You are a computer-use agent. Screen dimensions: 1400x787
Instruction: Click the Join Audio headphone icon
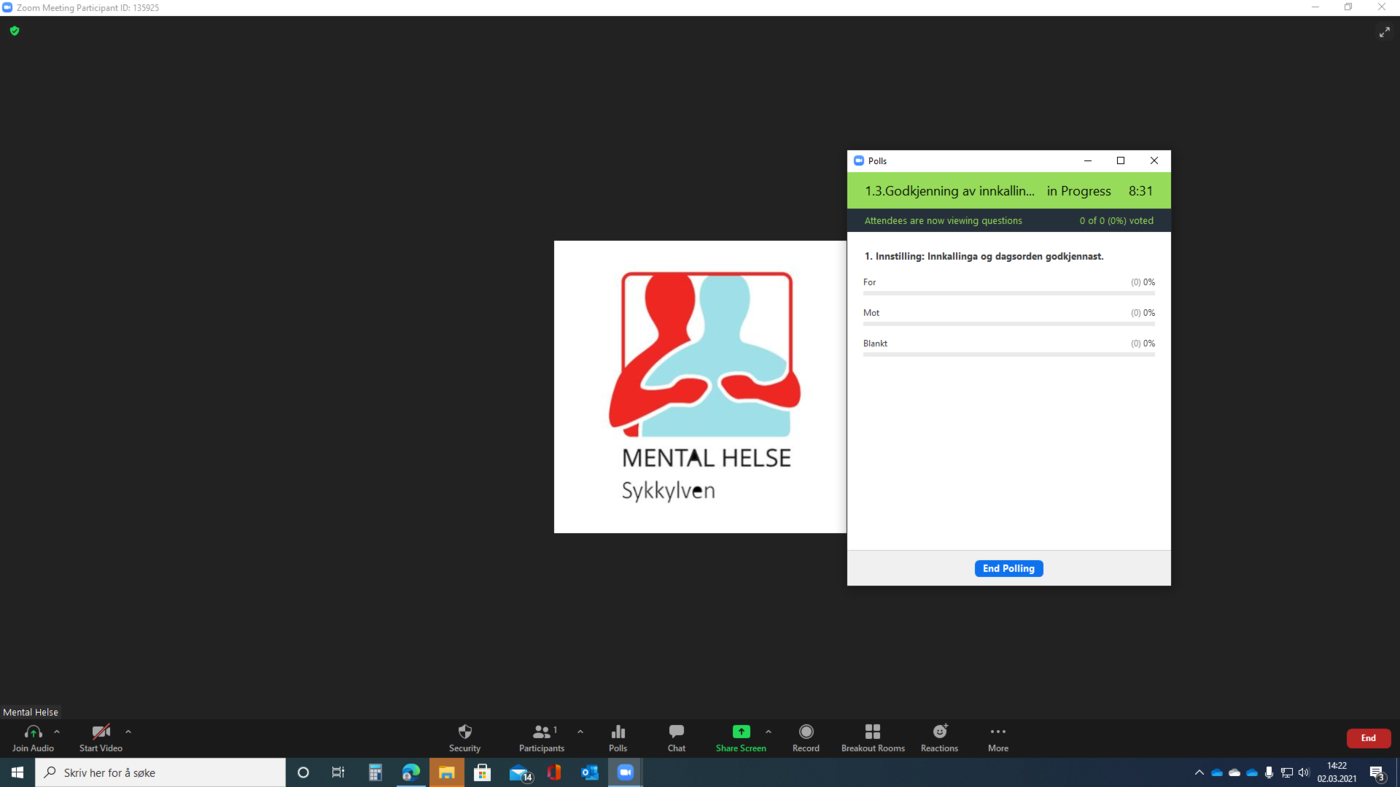tap(33, 732)
